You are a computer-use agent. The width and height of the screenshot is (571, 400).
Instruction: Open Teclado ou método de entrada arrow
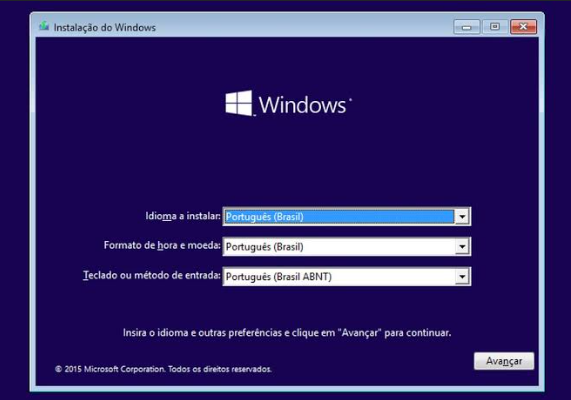(x=462, y=277)
